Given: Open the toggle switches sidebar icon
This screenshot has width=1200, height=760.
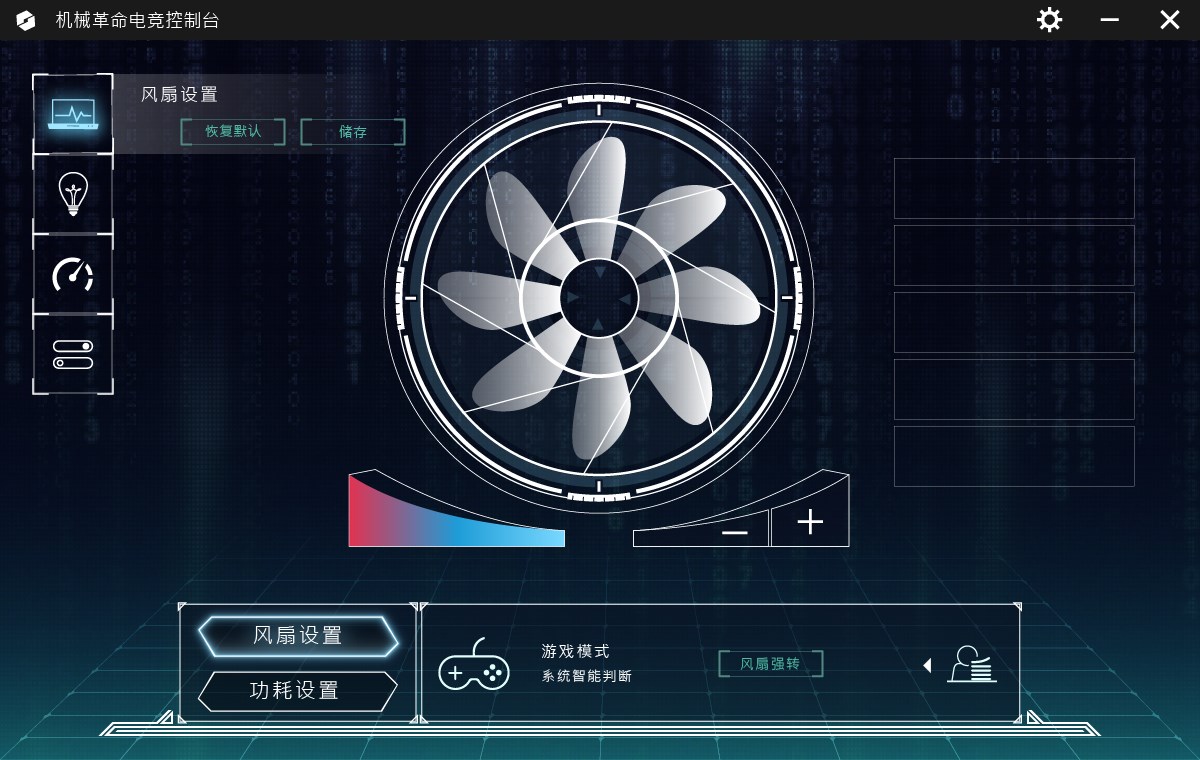Looking at the screenshot, I should [73, 354].
